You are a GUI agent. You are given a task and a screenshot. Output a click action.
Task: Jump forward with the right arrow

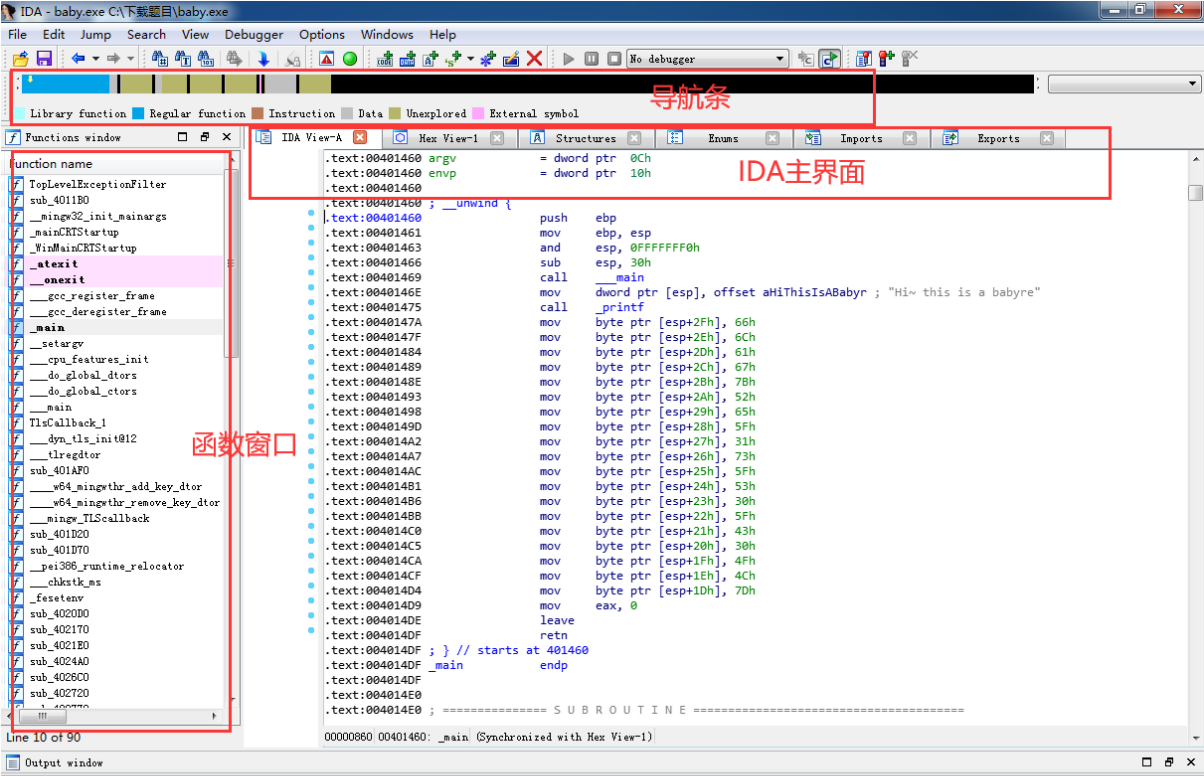pyautogui.click(x=113, y=59)
